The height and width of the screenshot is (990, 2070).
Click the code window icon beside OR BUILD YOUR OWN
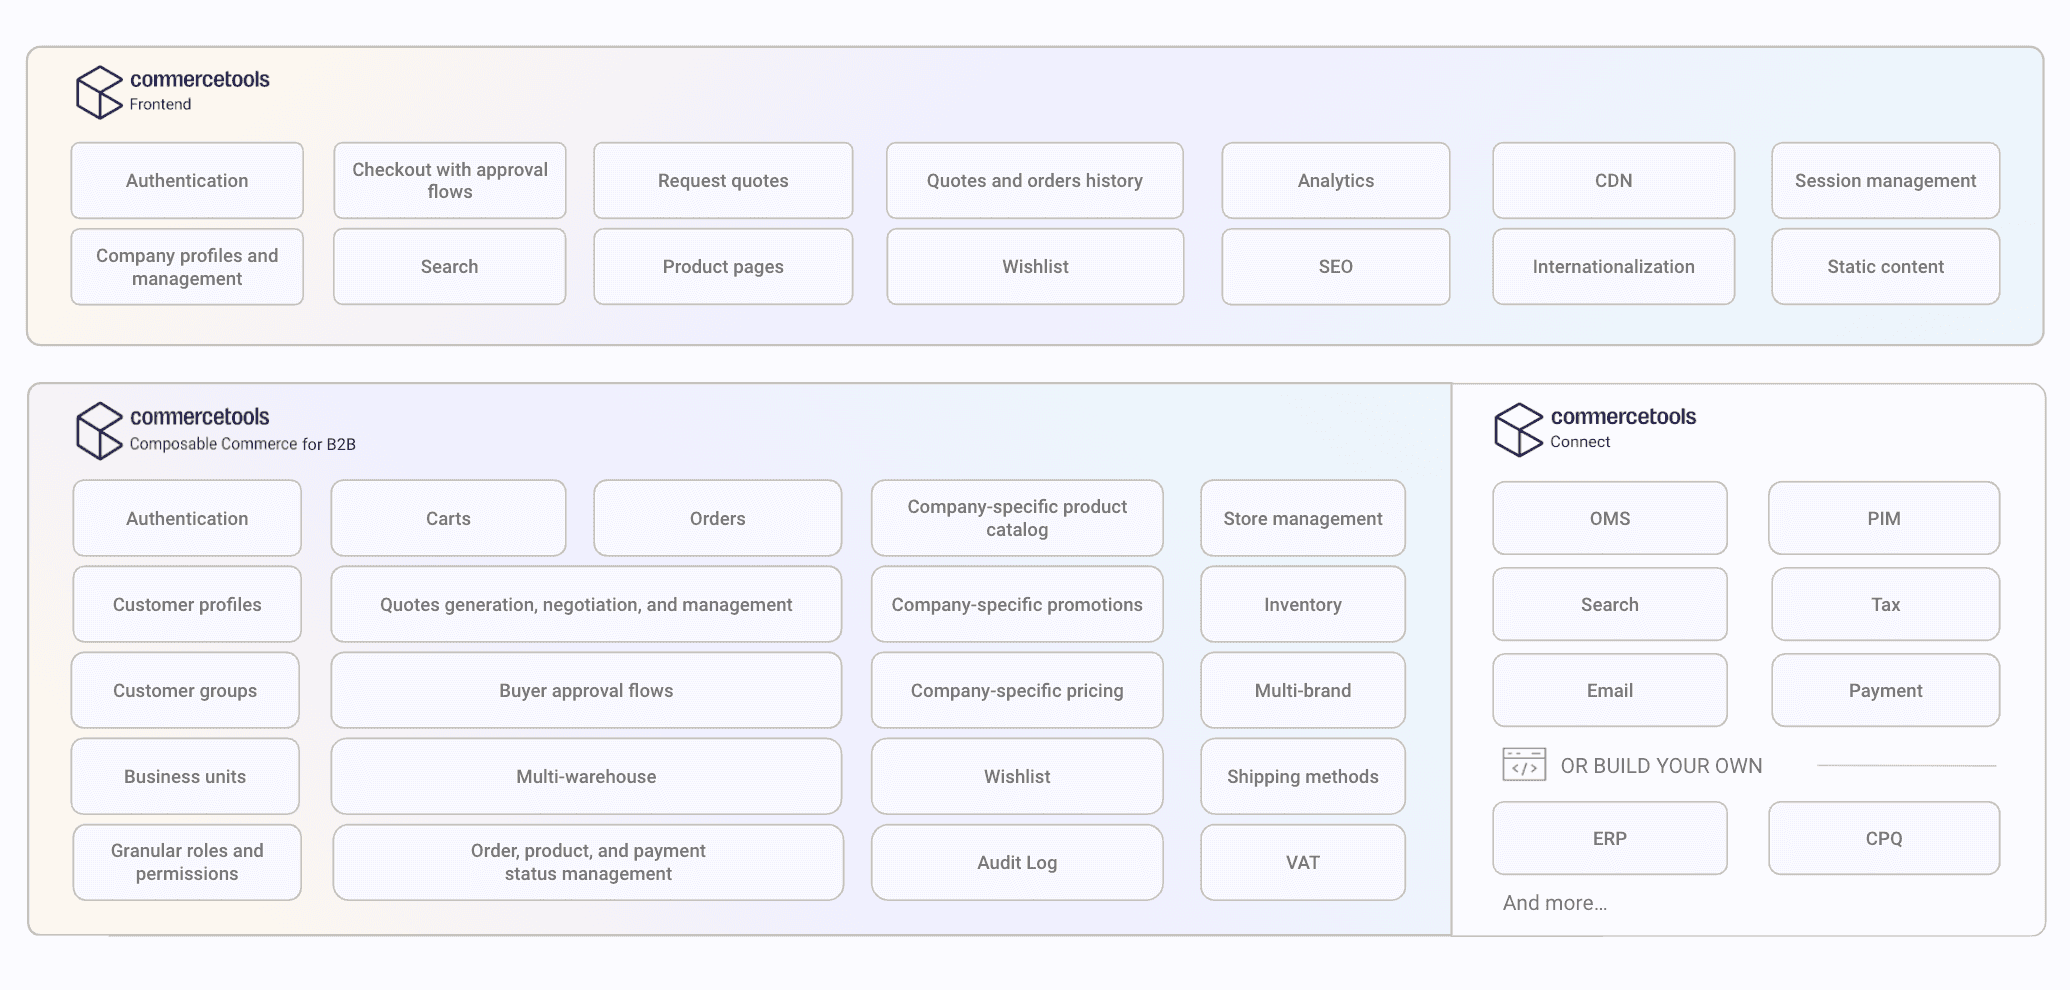(x=1524, y=765)
